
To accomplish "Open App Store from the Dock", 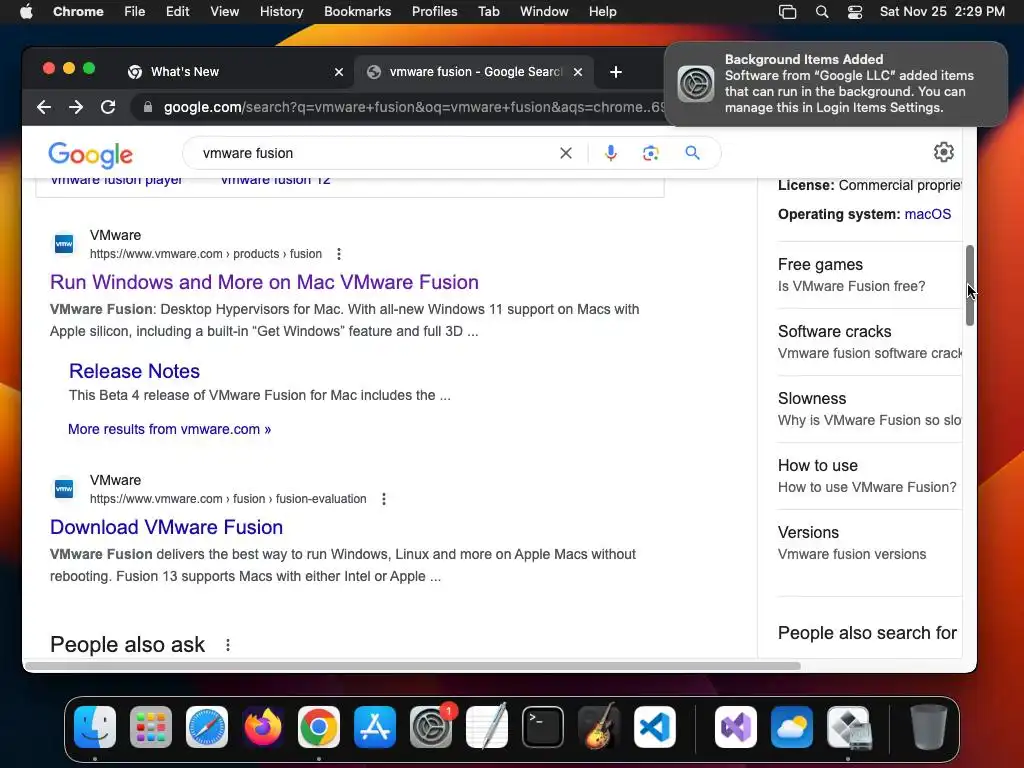I will tap(375, 727).
